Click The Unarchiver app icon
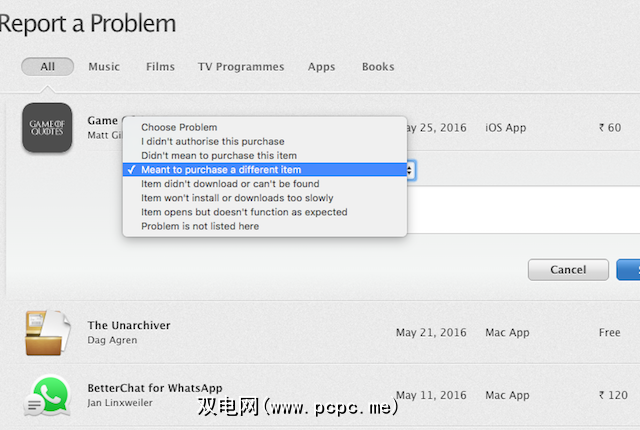640x430 pixels. (x=47, y=332)
